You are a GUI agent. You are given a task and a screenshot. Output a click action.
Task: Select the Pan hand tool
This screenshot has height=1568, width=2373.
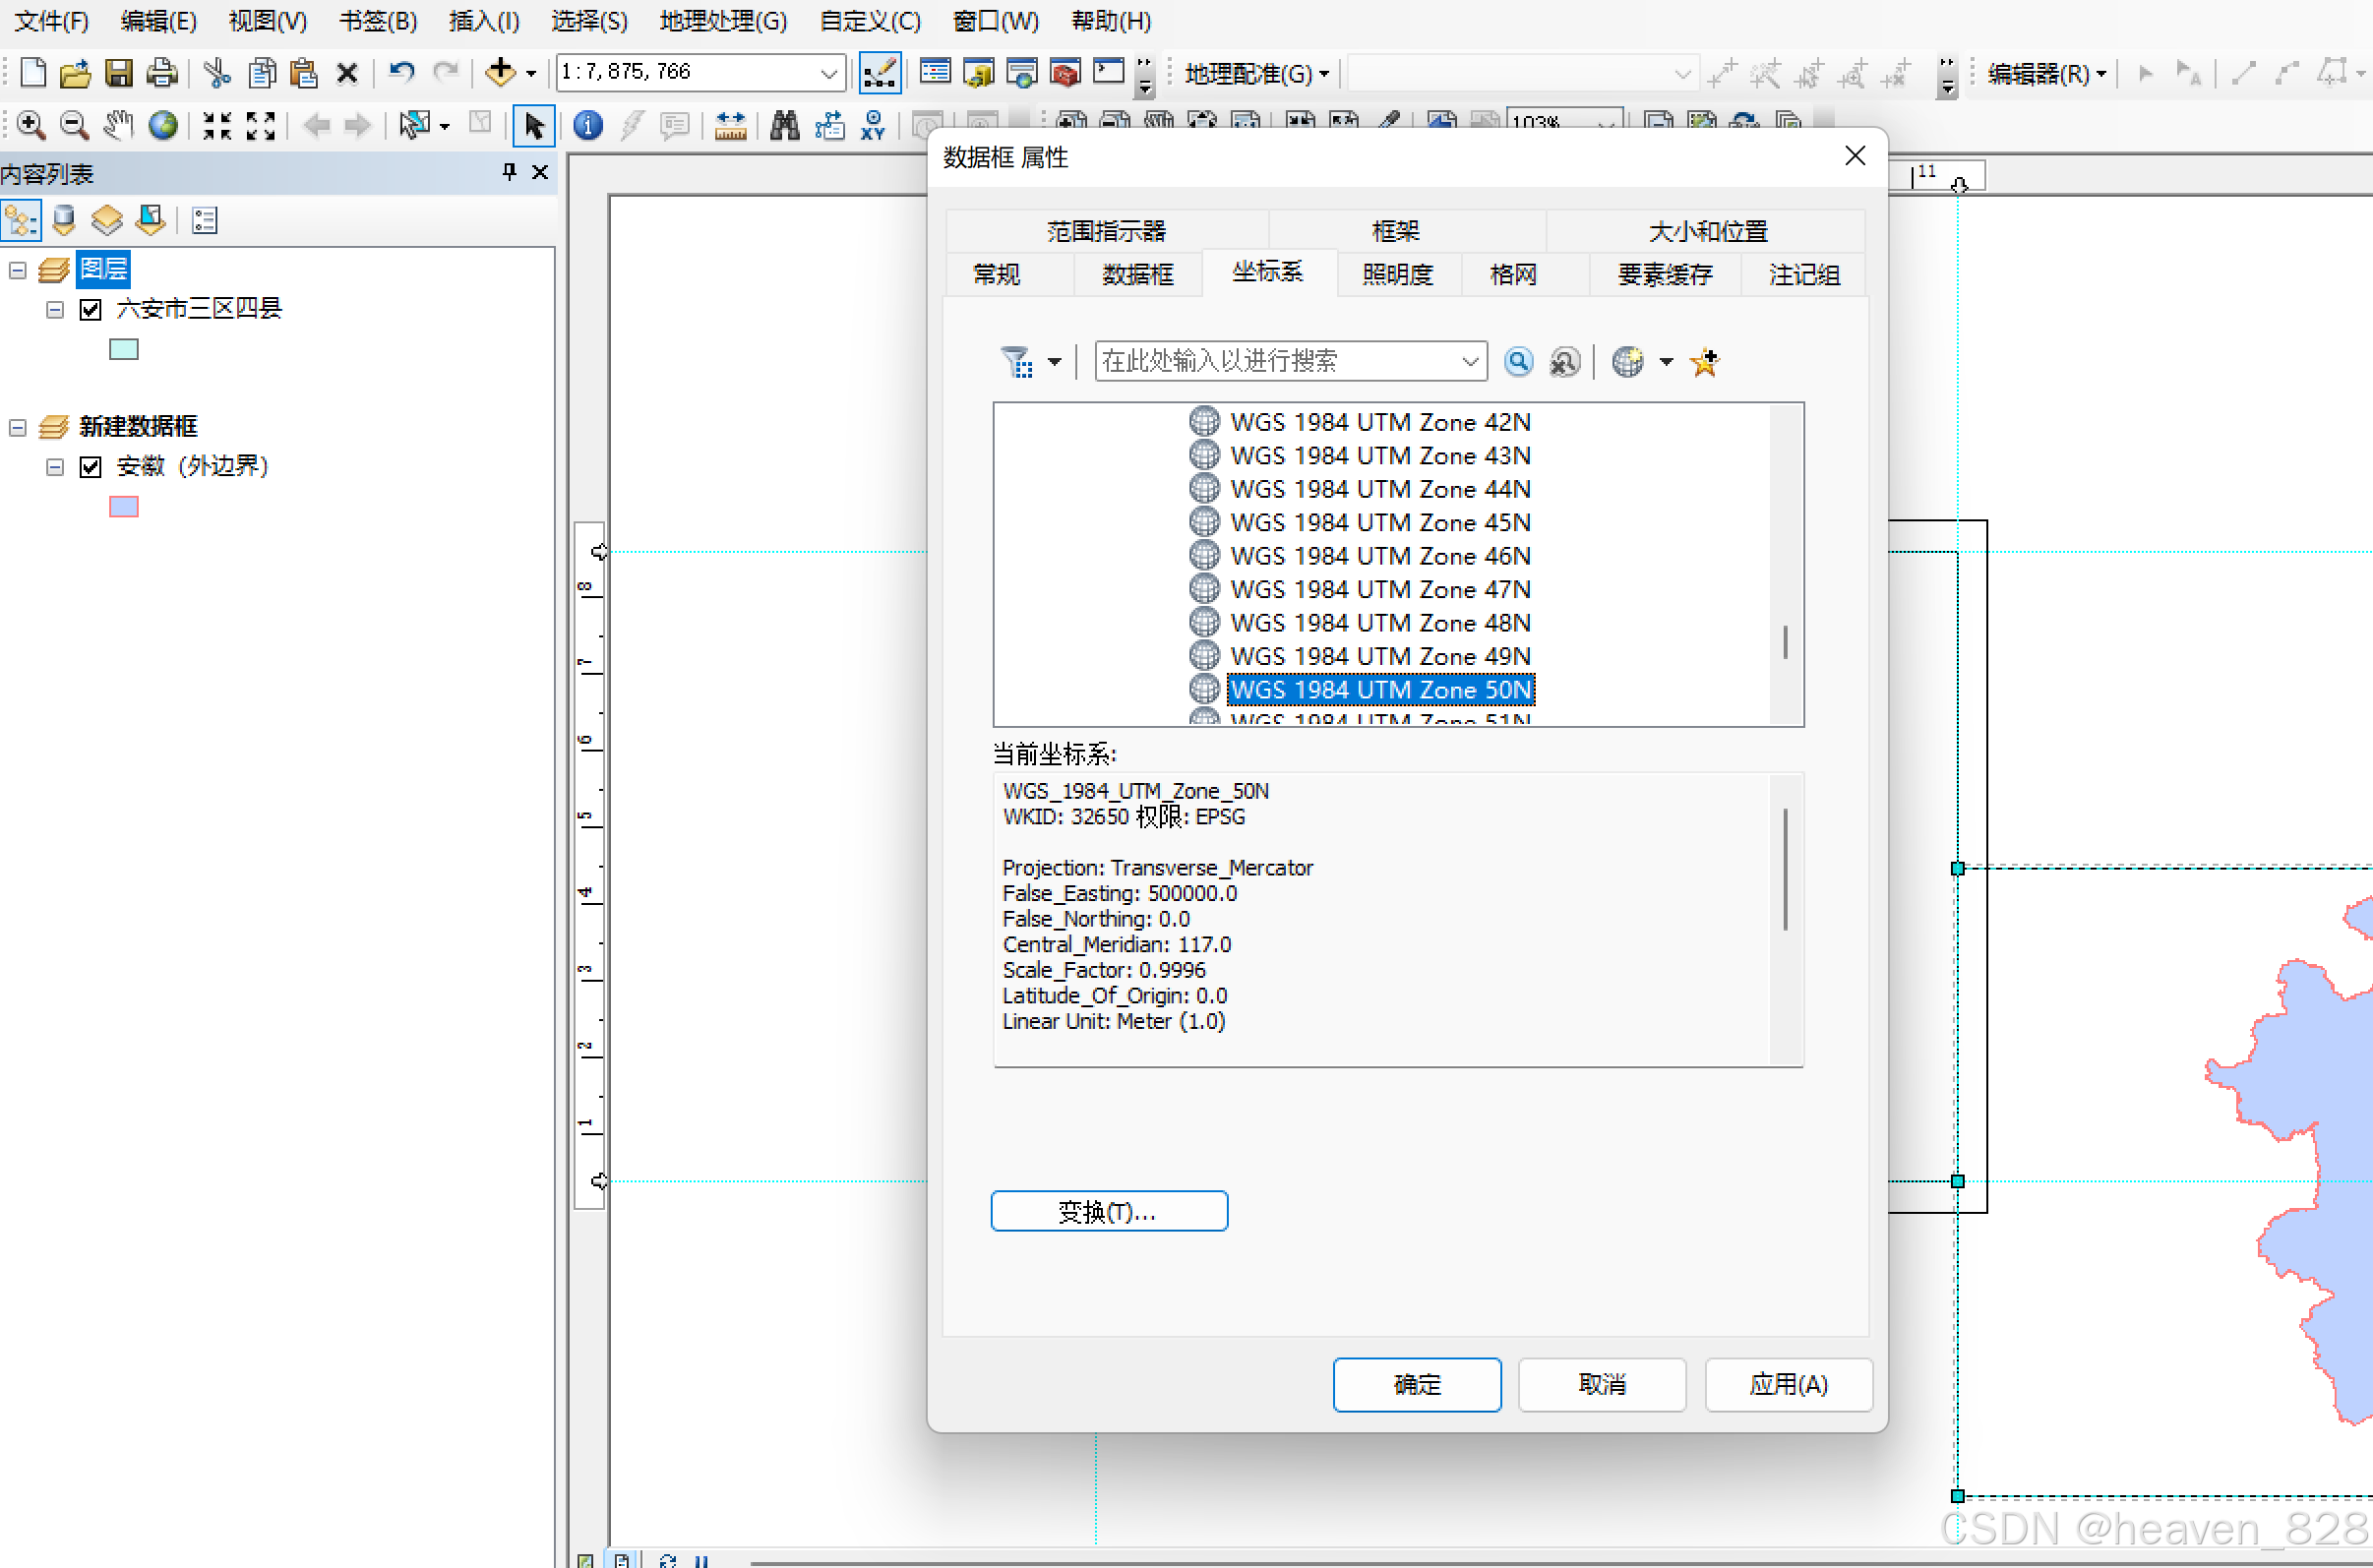118,125
